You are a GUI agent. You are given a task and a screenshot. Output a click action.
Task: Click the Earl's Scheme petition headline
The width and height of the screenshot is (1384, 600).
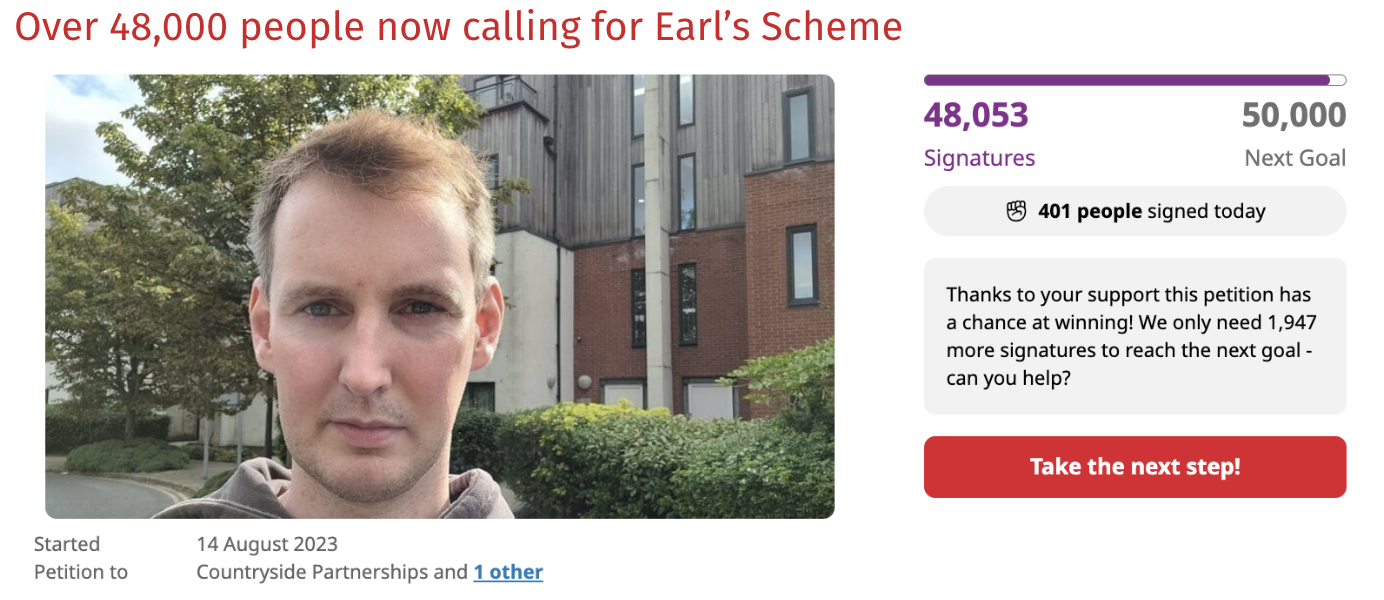click(x=458, y=27)
